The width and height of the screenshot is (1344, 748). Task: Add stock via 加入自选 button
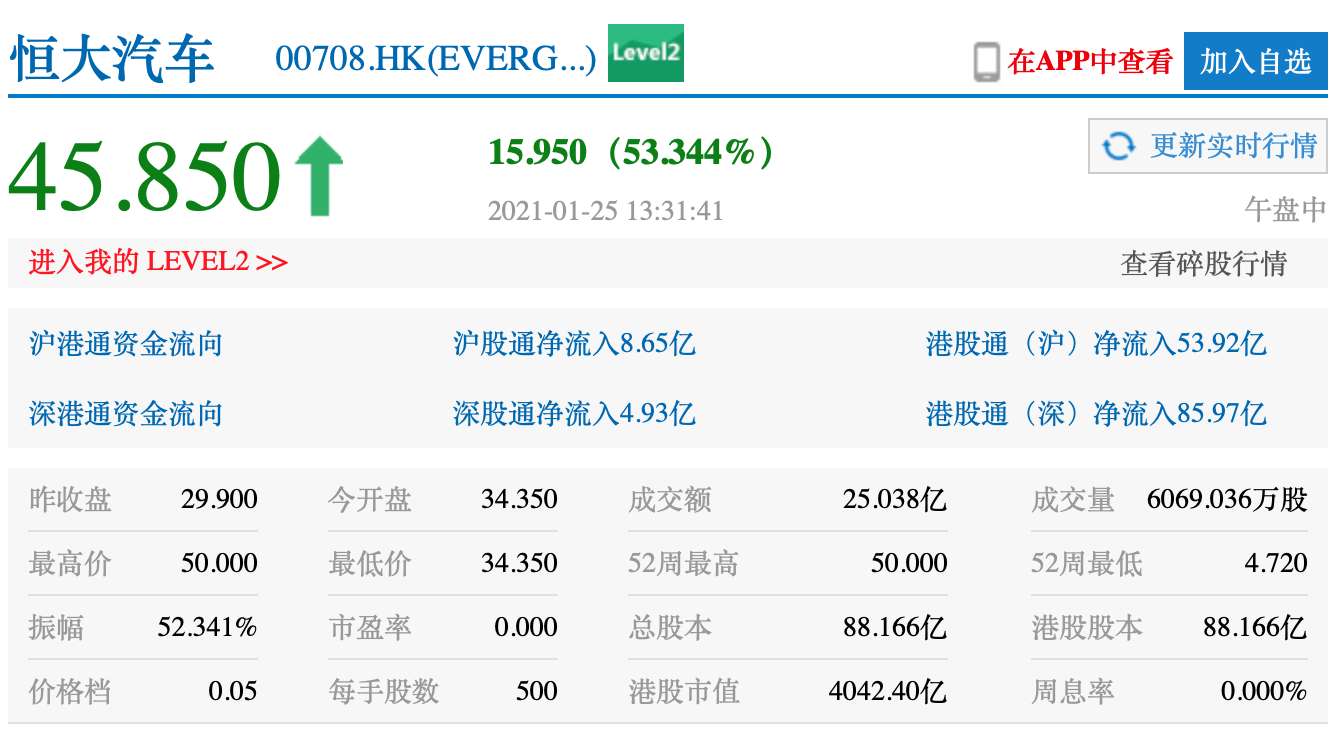pyautogui.click(x=1256, y=61)
